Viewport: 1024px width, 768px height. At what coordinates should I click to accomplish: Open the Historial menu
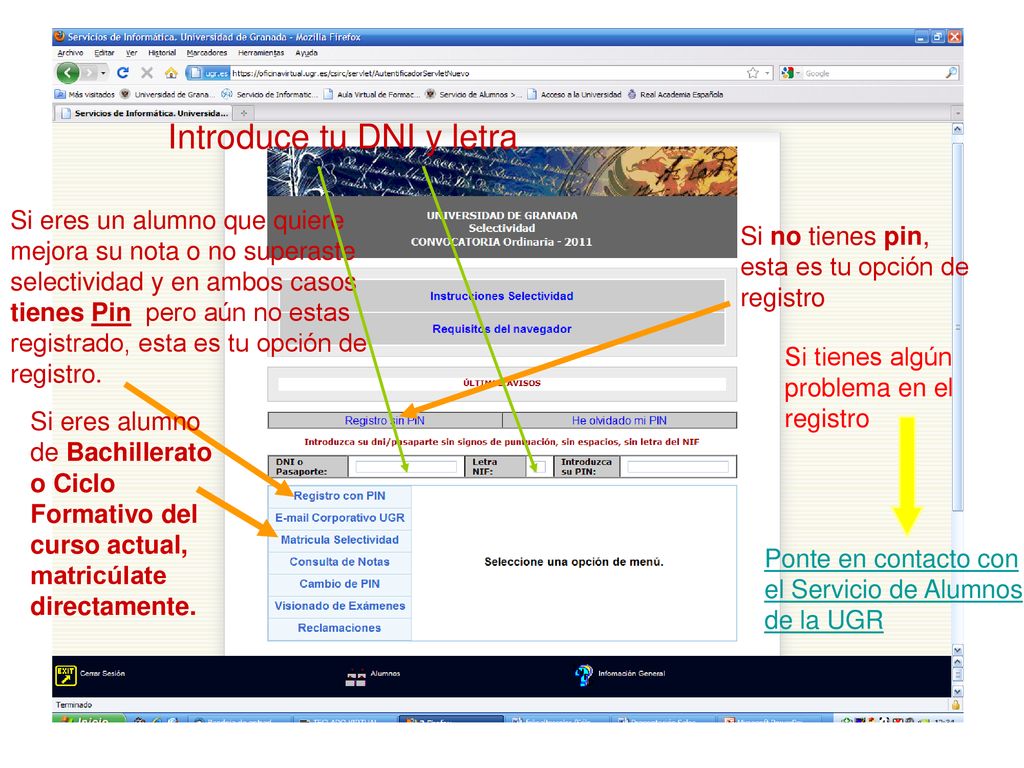[161, 53]
